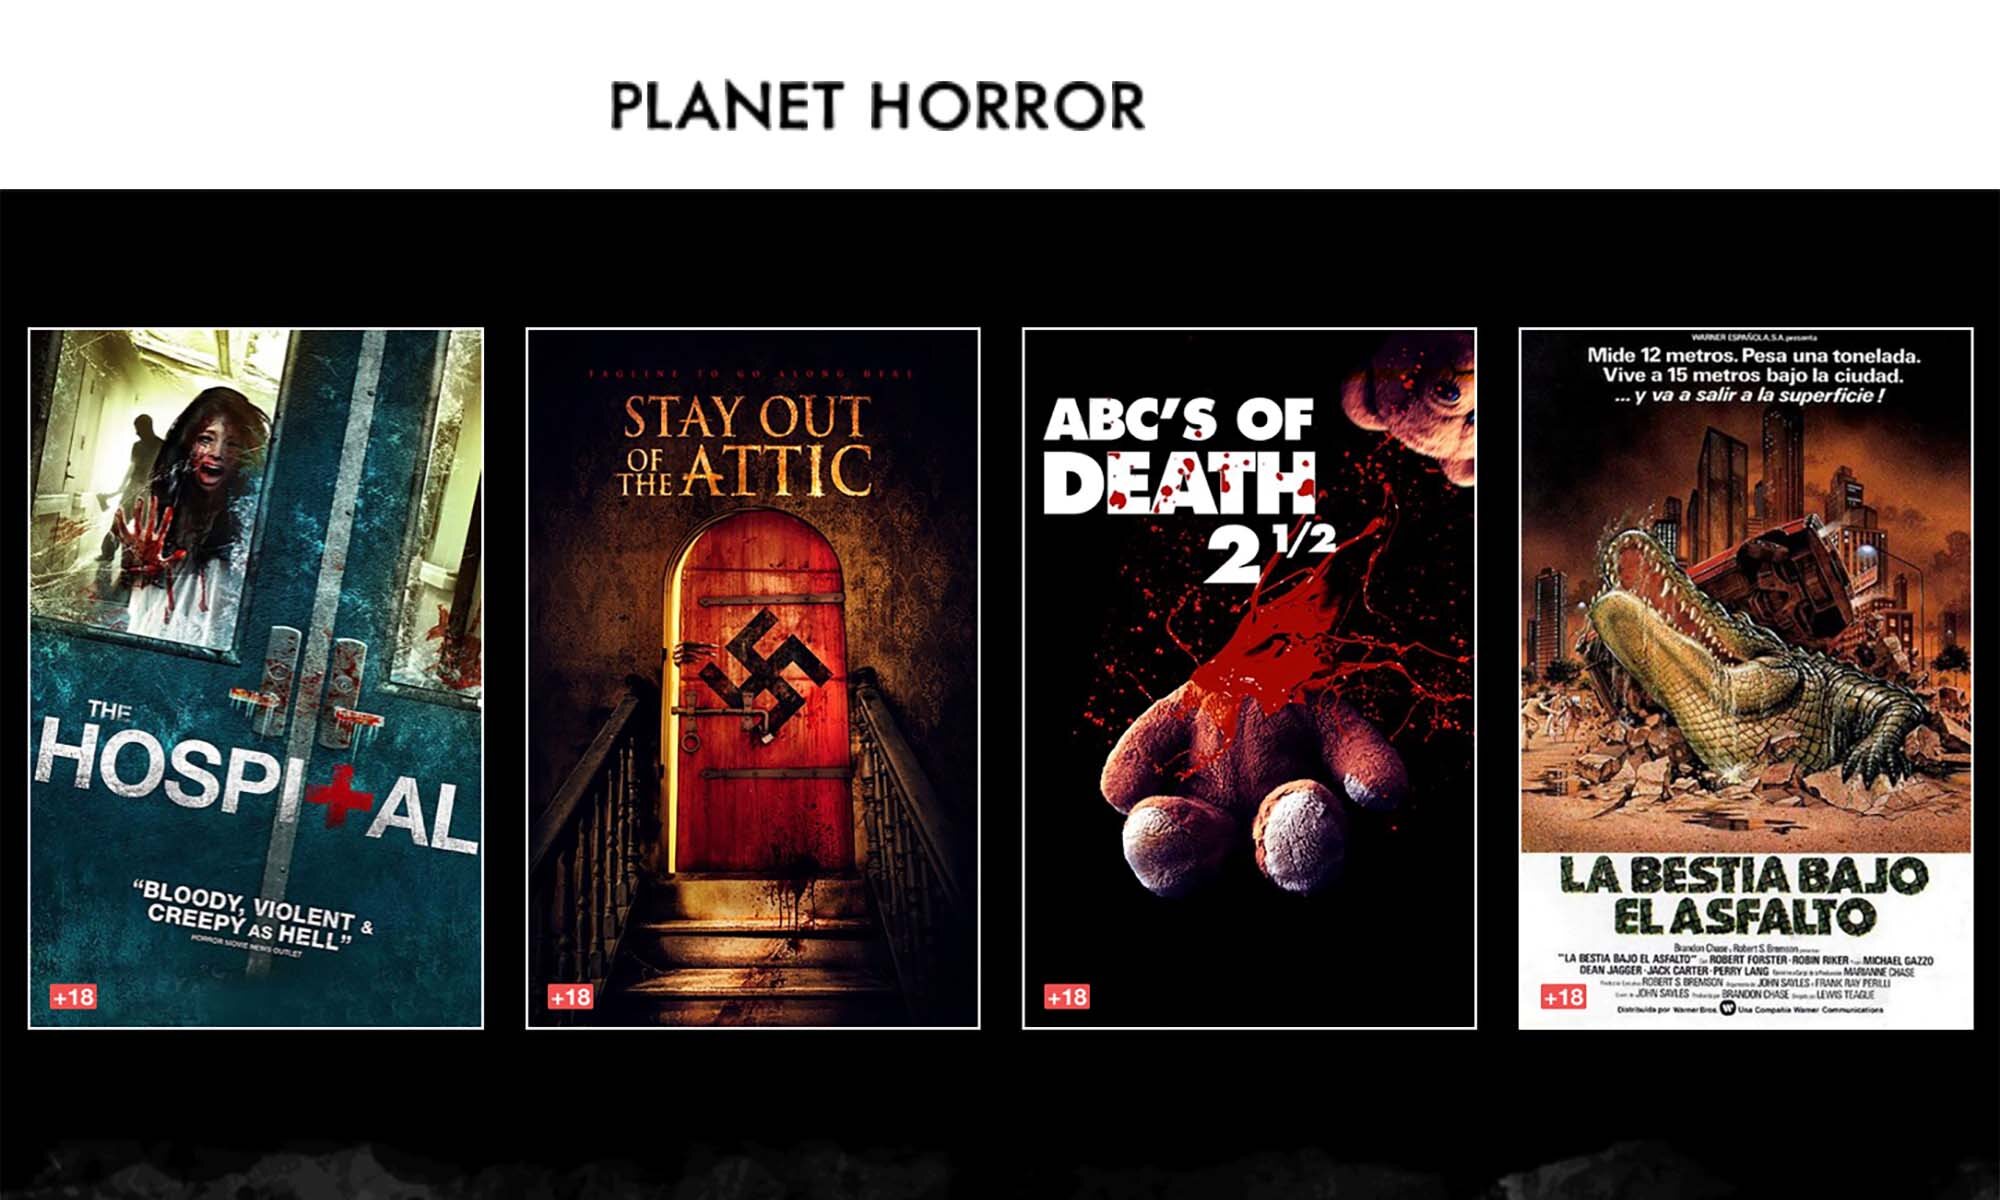
Task: Click the "Mide 12 metros" tagline text
Action: [1752, 375]
